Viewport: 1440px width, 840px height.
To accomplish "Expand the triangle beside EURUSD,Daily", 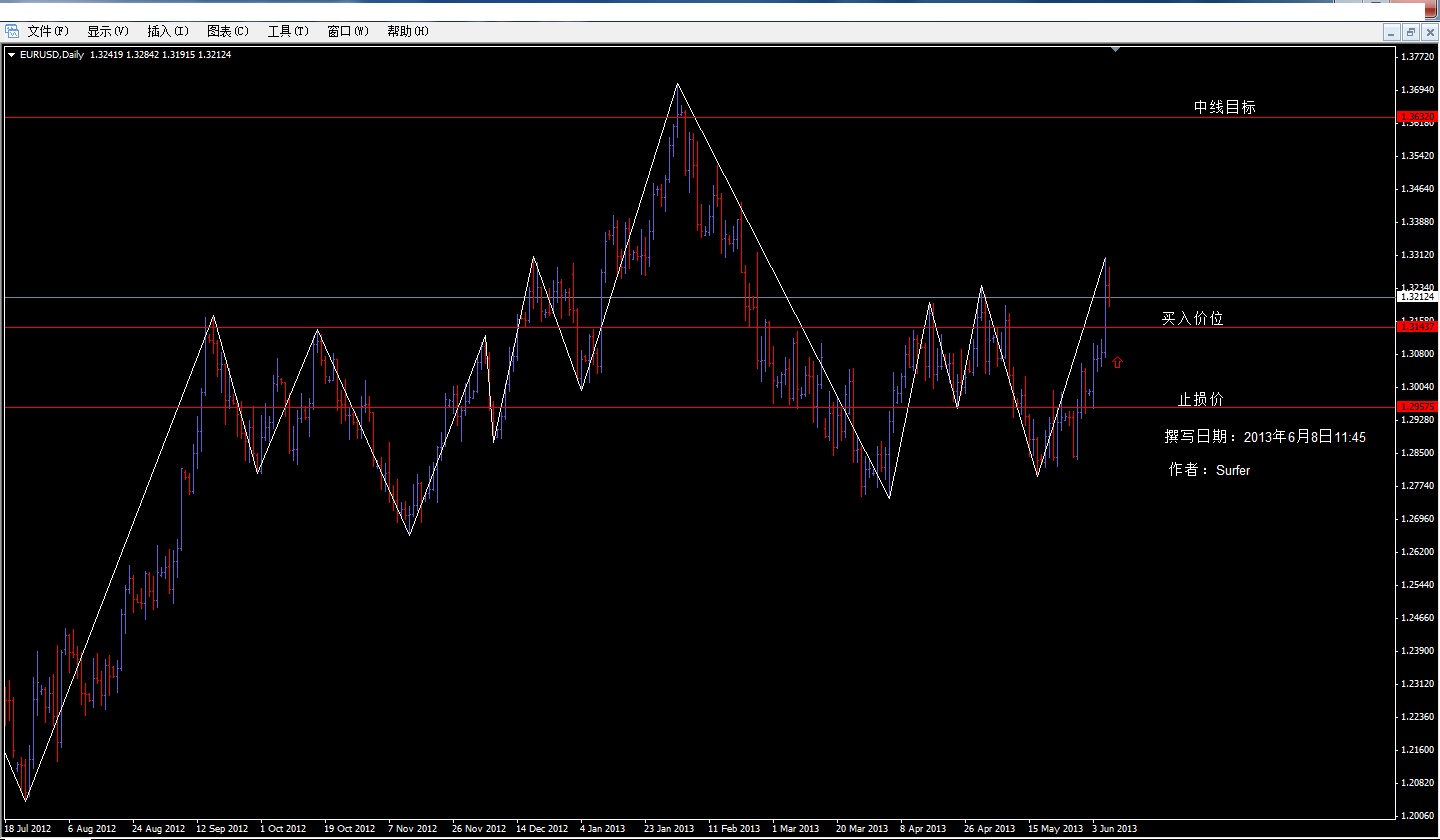I will click(11, 55).
